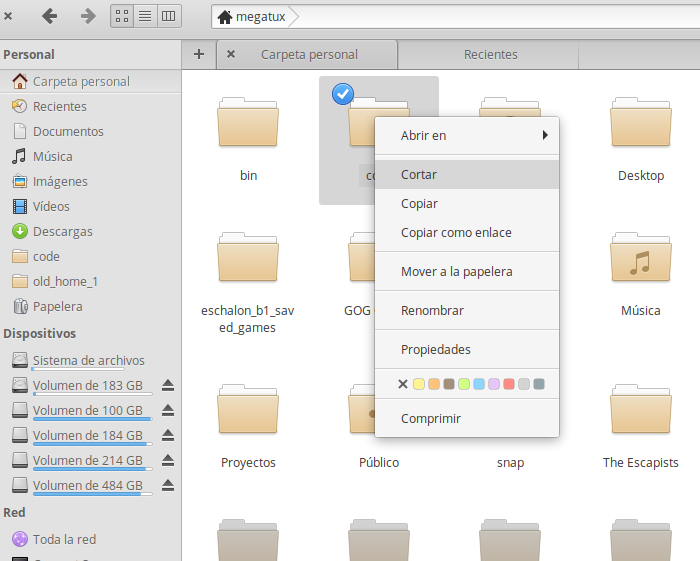Screen dimensions: 700x561
Task: Select The Escapists folder
Action: (641, 410)
